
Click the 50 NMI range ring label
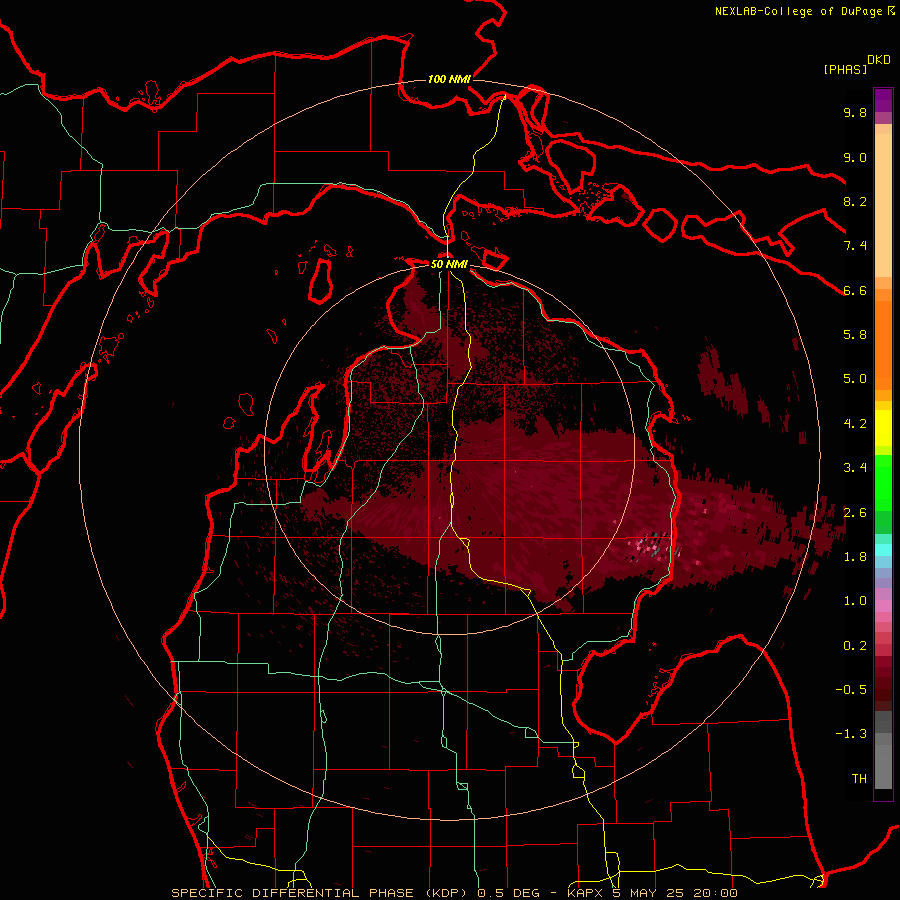449,264
